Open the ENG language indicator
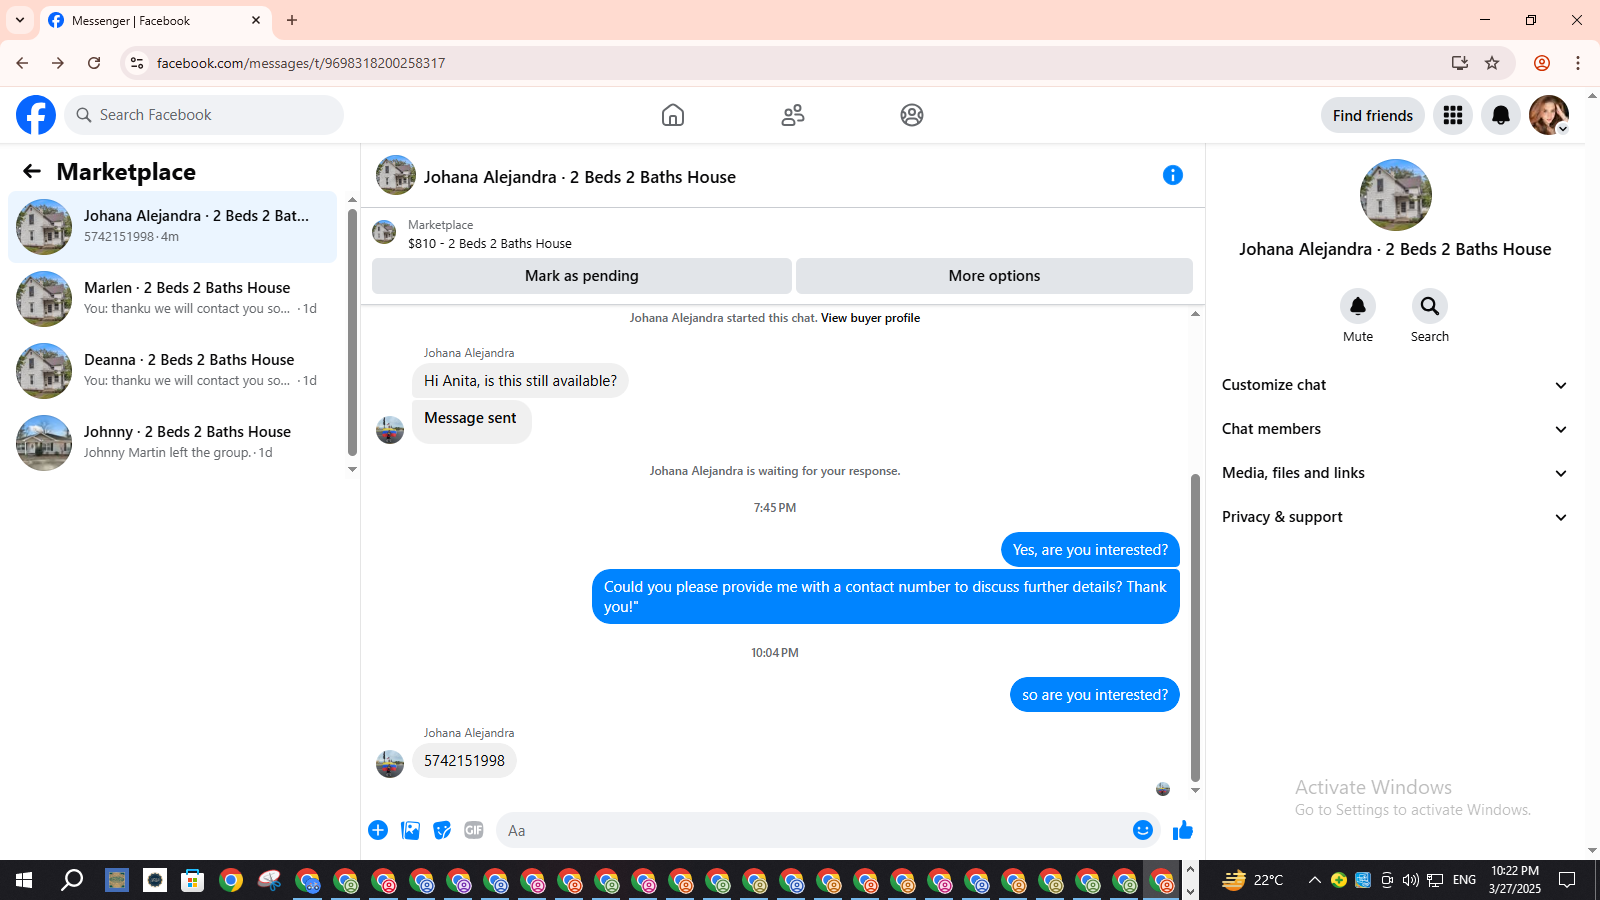 point(1464,880)
